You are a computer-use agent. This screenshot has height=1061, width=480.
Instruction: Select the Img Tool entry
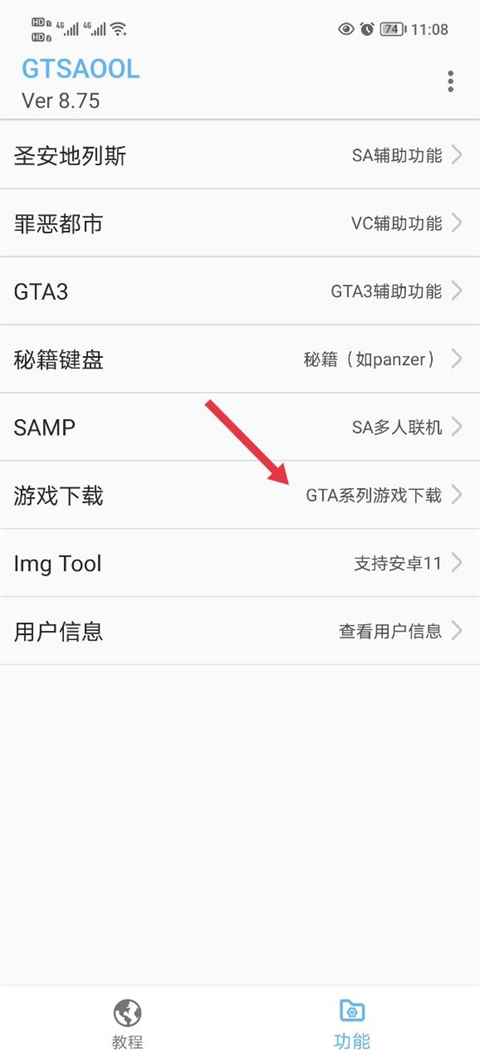pos(240,563)
